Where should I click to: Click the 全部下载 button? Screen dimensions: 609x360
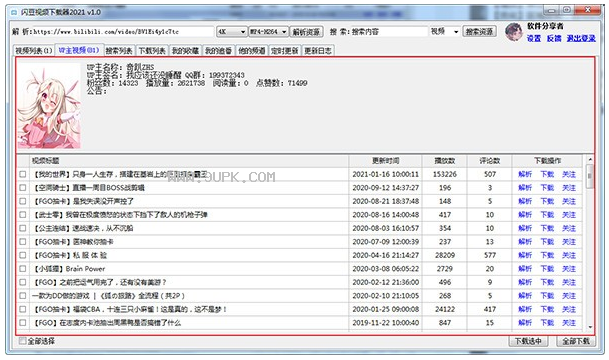coord(576,341)
